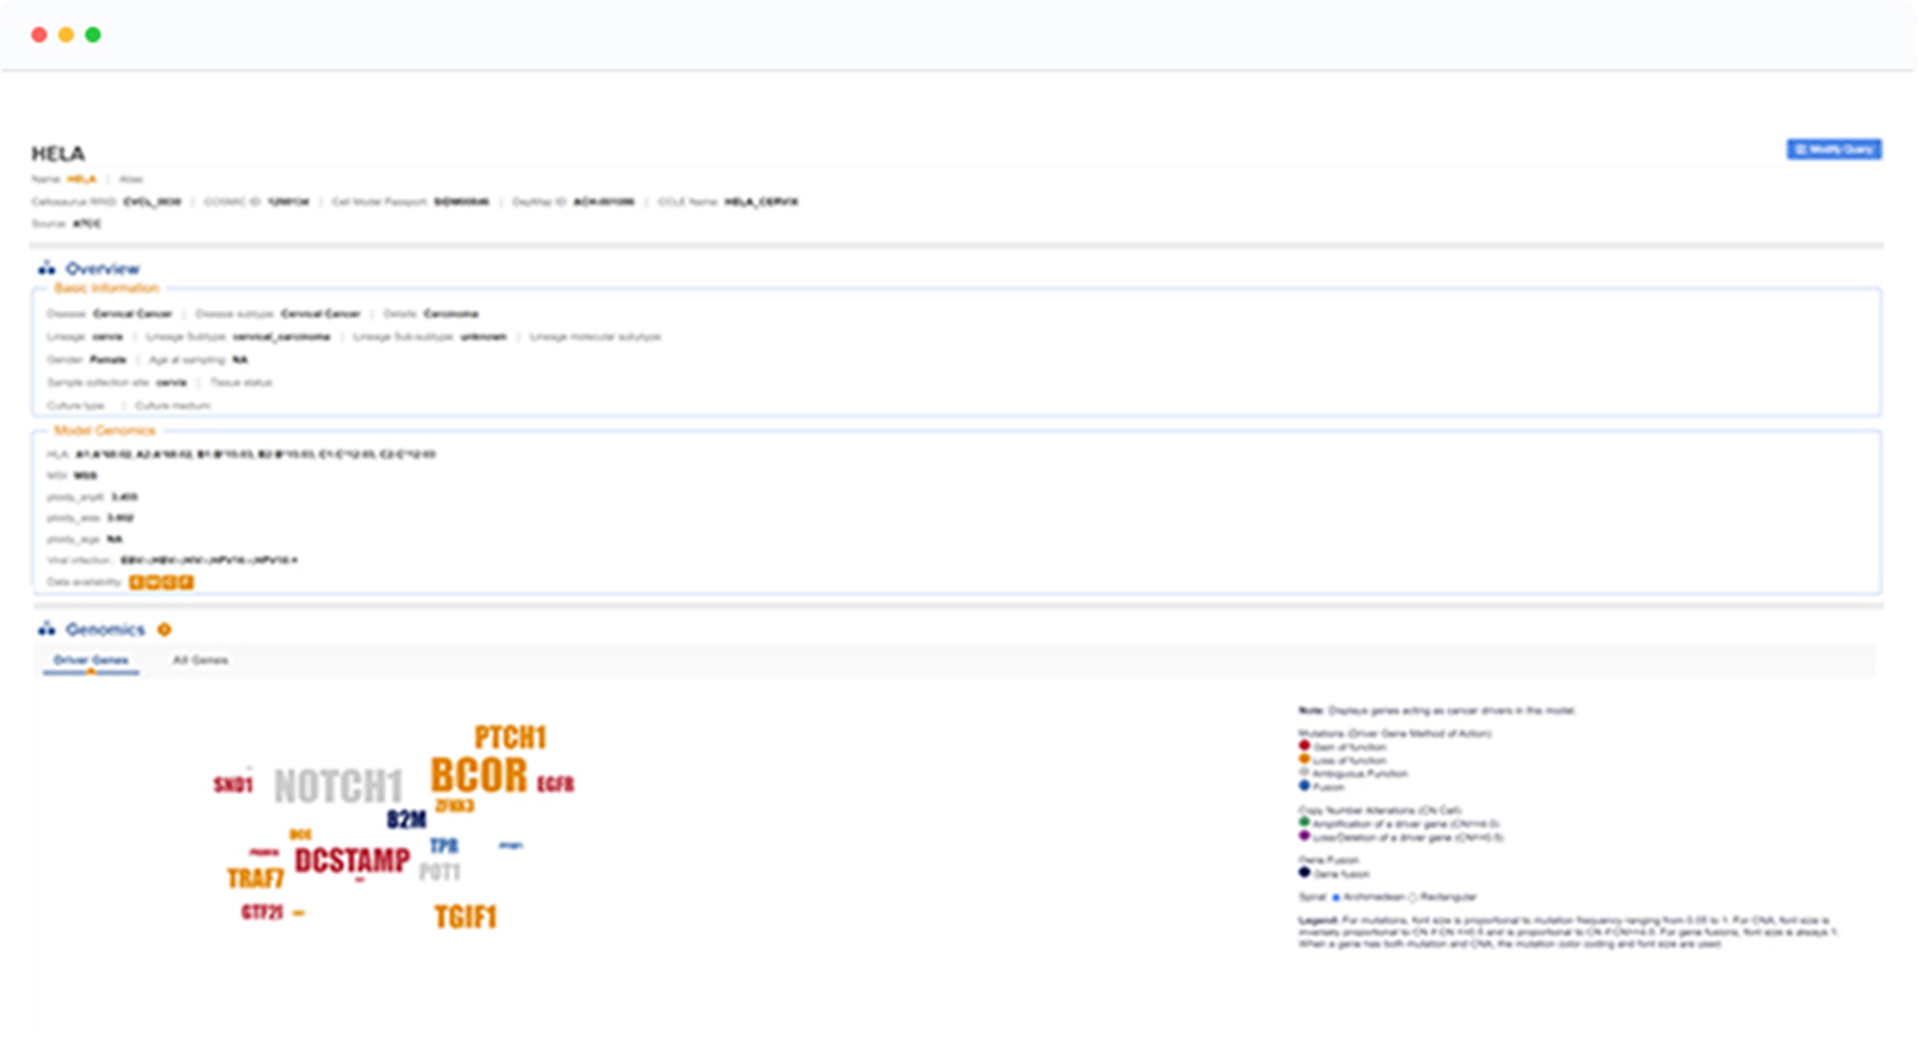Click the blue Fusion legend dot
The width and height of the screenshot is (1920, 1062).
1304,786
